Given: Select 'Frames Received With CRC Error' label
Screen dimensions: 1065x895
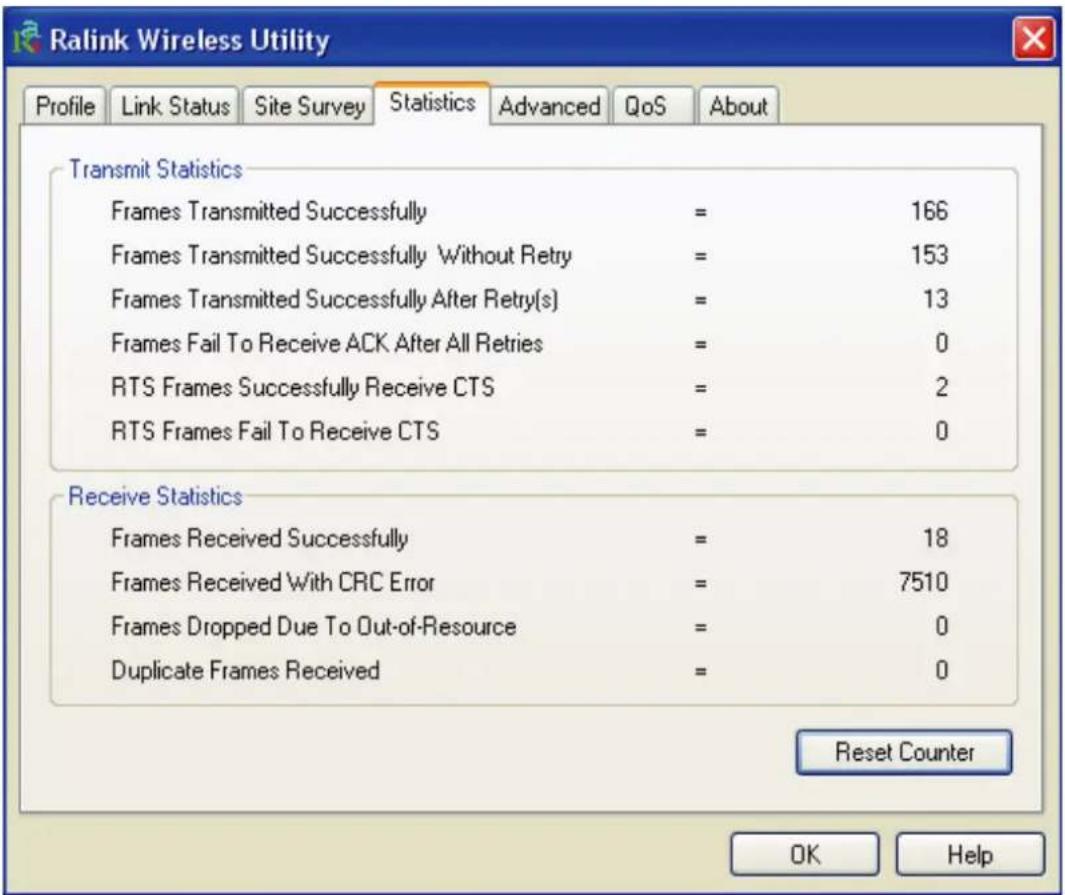Looking at the screenshot, I should tap(272, 583).
